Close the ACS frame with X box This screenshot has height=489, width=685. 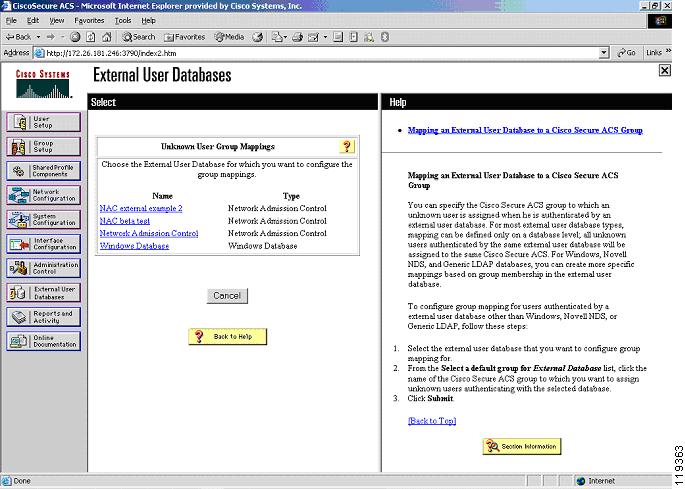[x=664, y=70]
